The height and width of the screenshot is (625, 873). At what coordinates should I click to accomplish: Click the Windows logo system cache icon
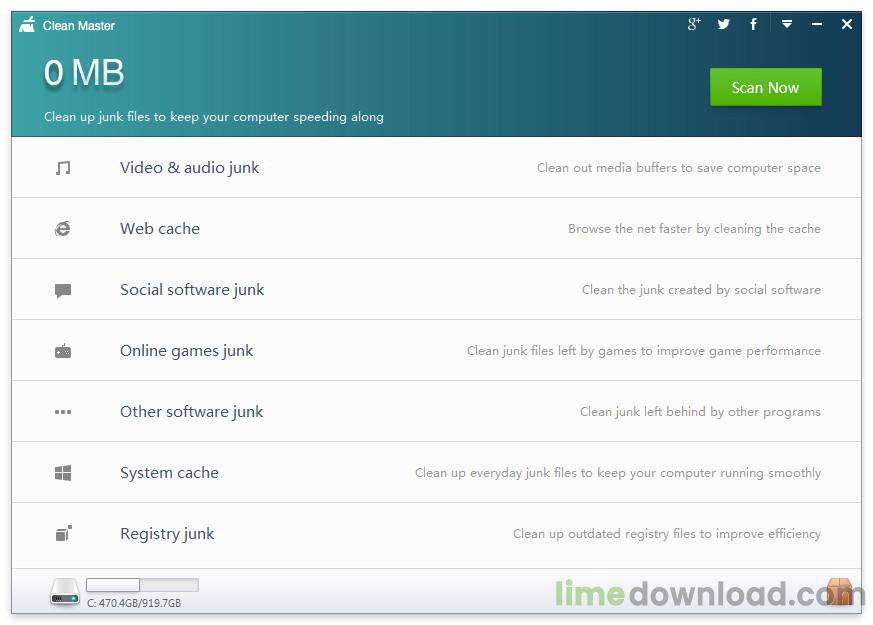coord(63,473)
